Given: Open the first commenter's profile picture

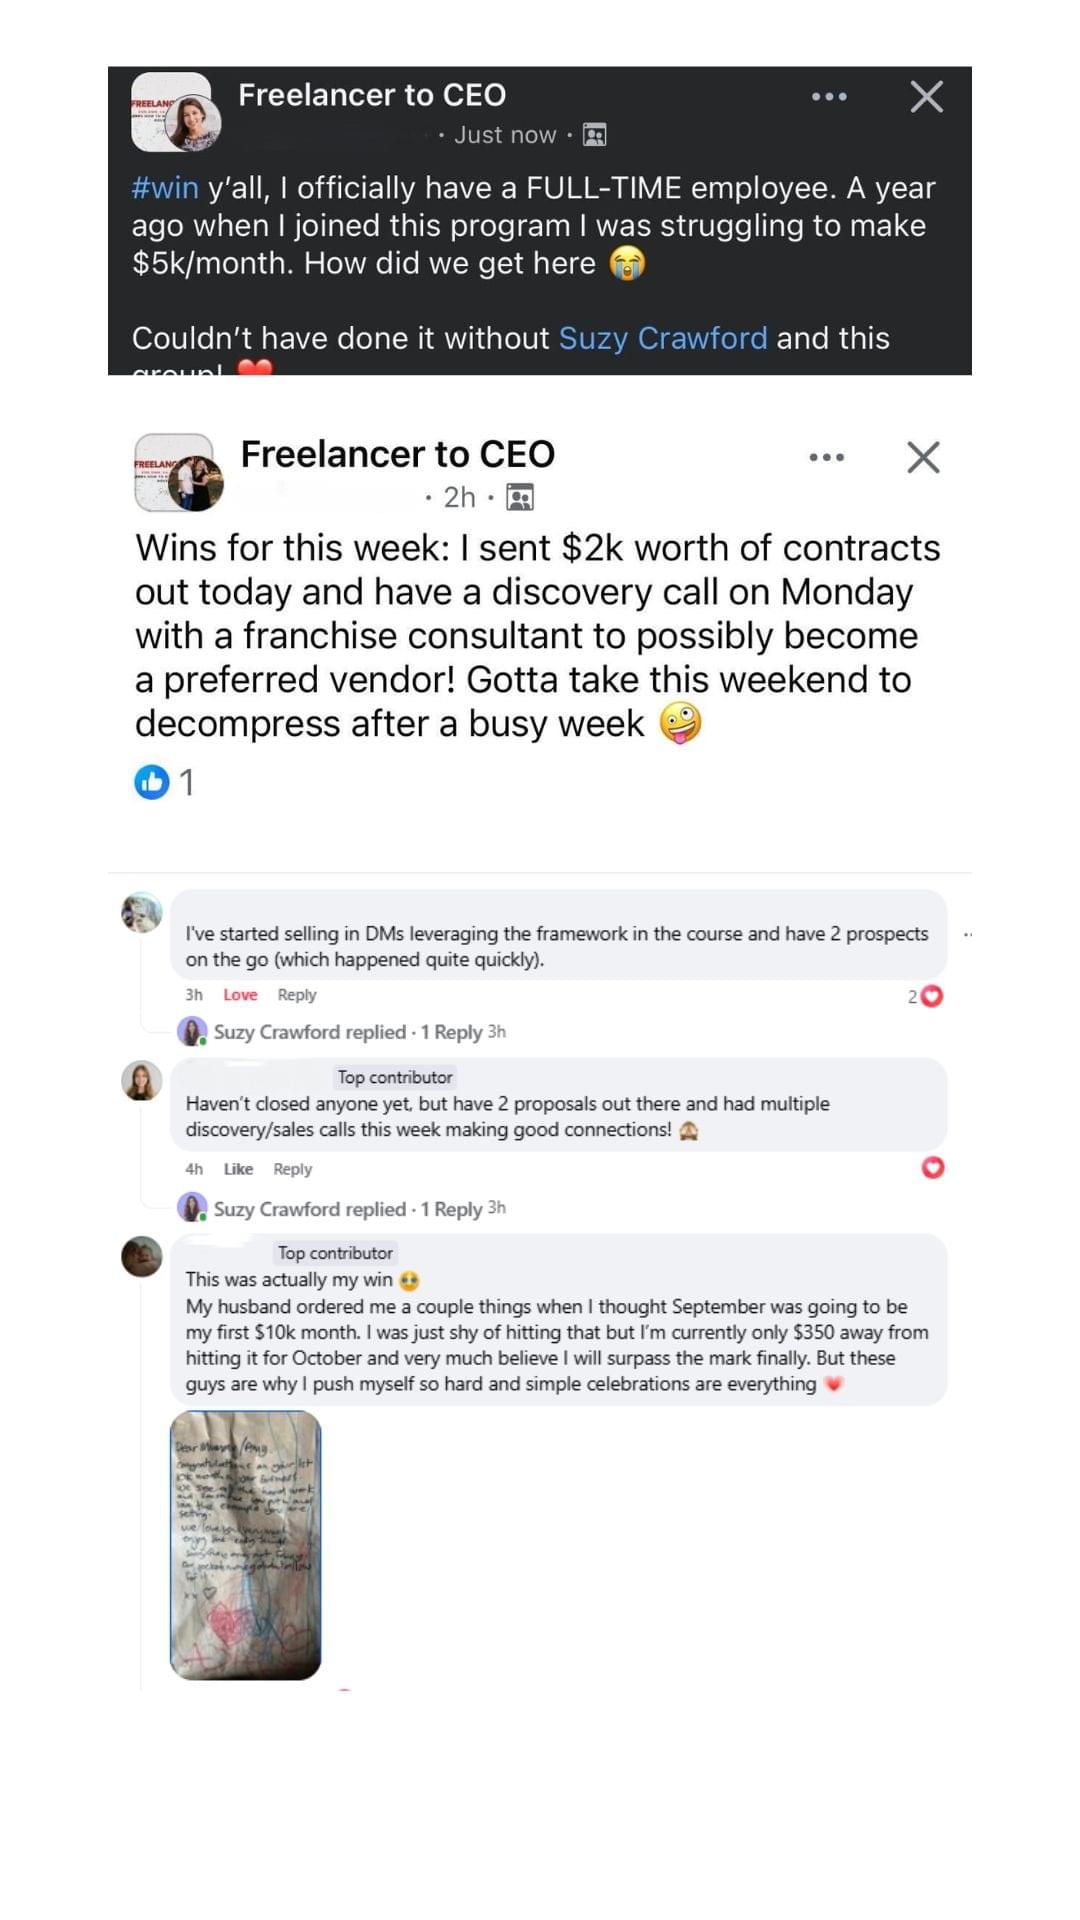Looking at the screenshot, I should (142, 912).
